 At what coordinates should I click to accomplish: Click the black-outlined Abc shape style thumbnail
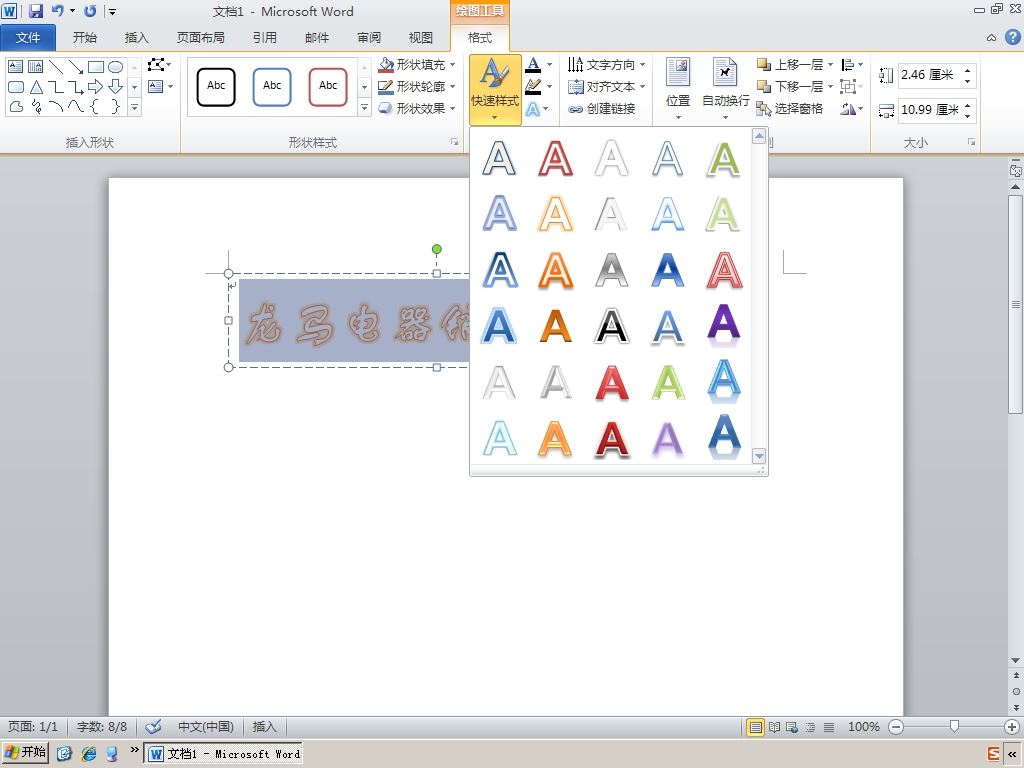point(216,86)
